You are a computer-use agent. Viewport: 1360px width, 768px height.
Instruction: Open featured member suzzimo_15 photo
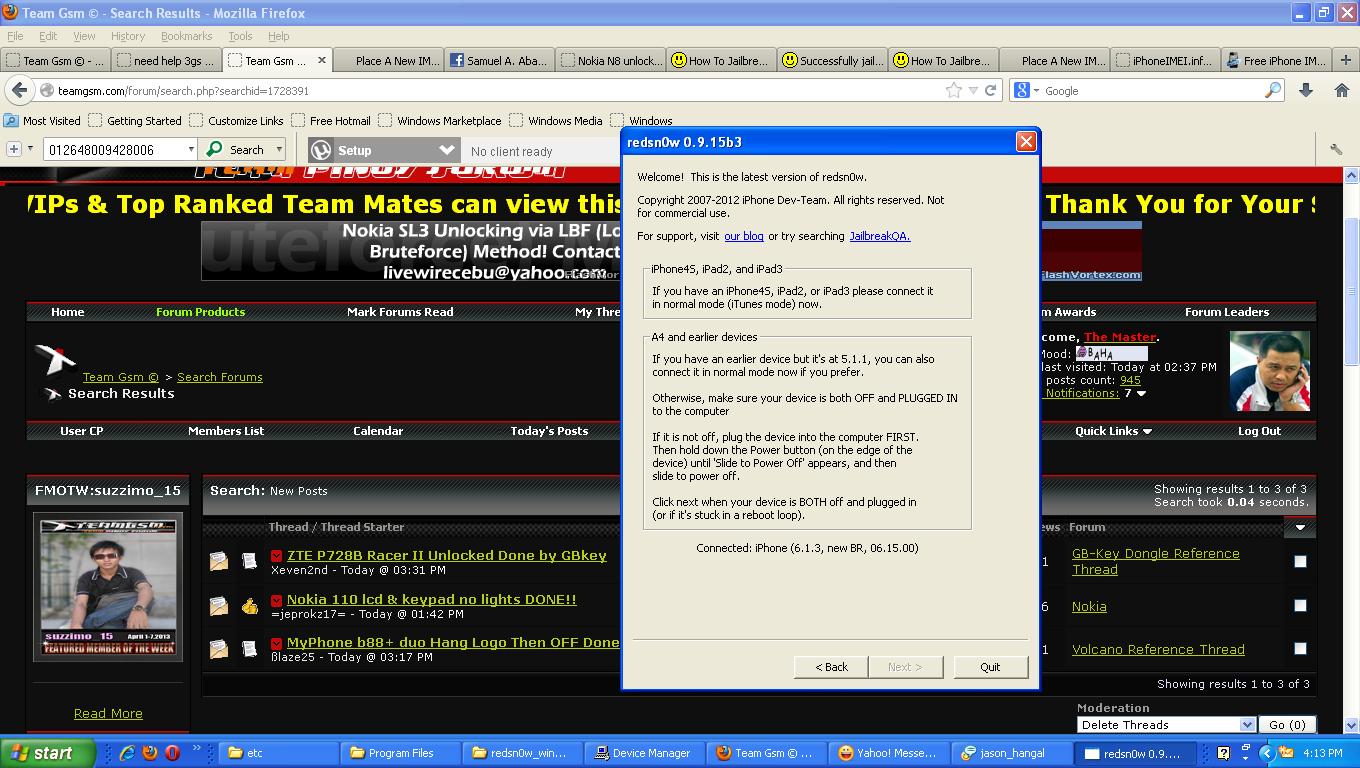(108, 586)
